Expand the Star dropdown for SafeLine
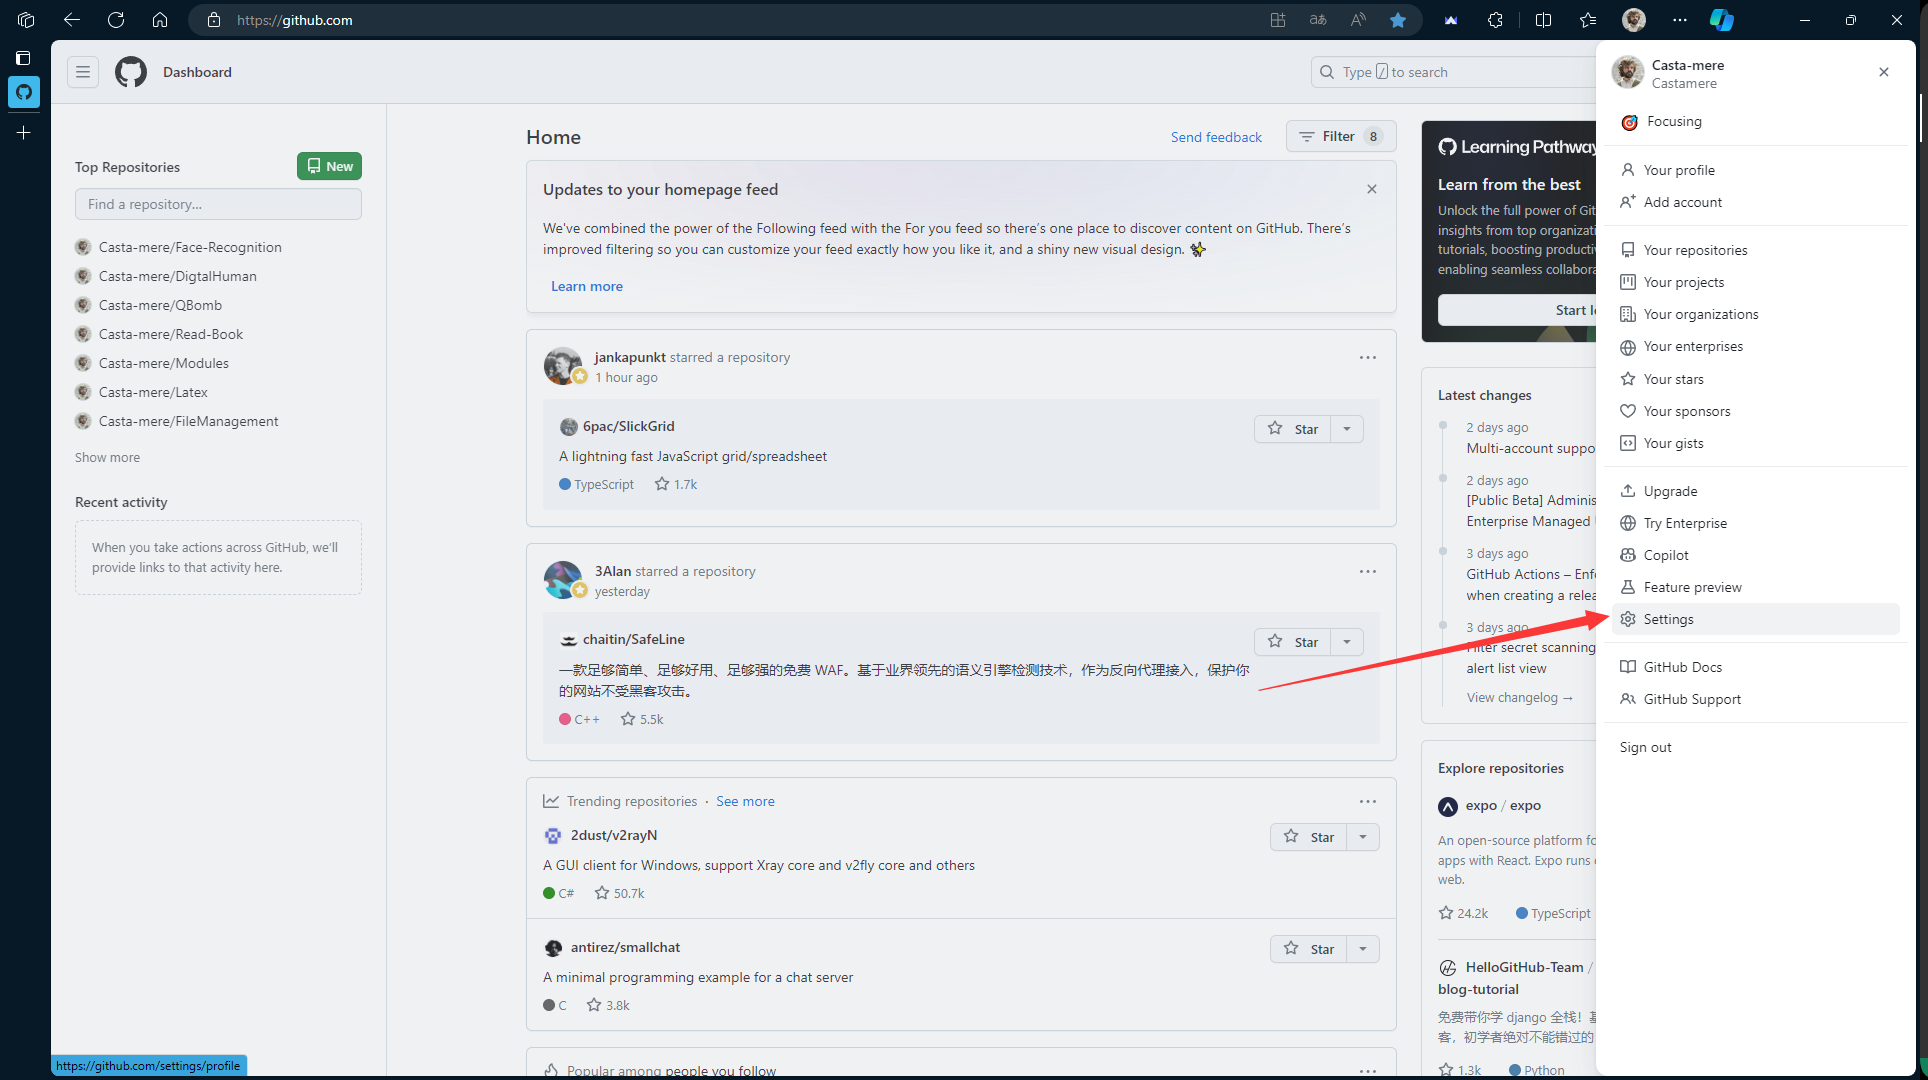Viewport: 1928px width, 1080px height. point(1347,642)
